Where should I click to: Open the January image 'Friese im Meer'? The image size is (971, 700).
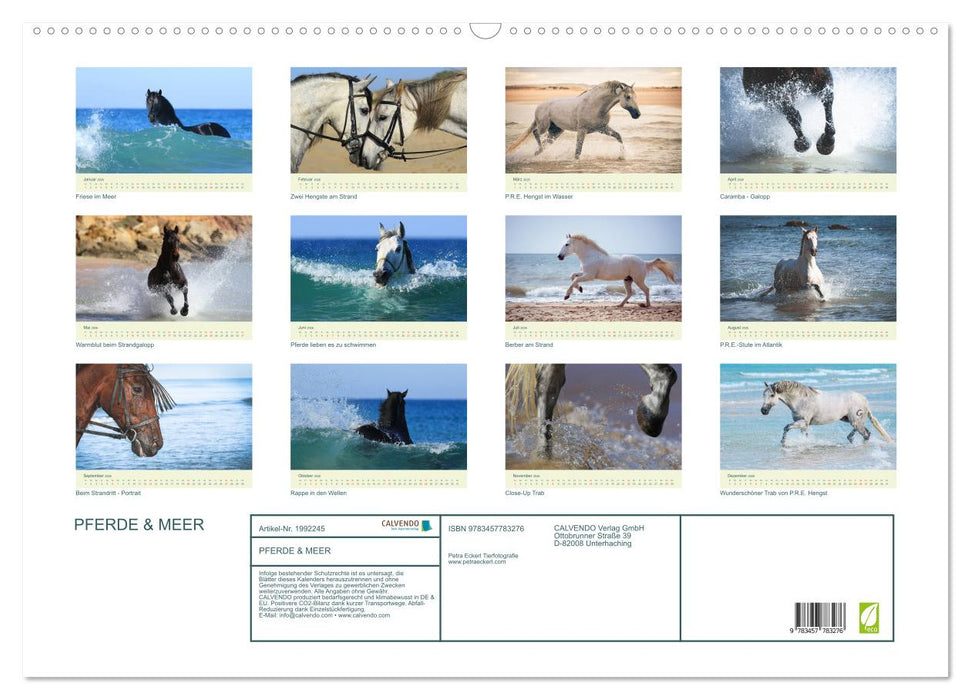[163, 120]
